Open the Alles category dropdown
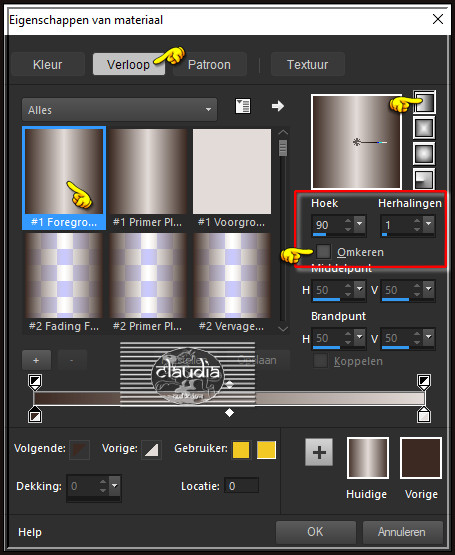Screen dimensions: 455x555 click(x=120, y=110)
